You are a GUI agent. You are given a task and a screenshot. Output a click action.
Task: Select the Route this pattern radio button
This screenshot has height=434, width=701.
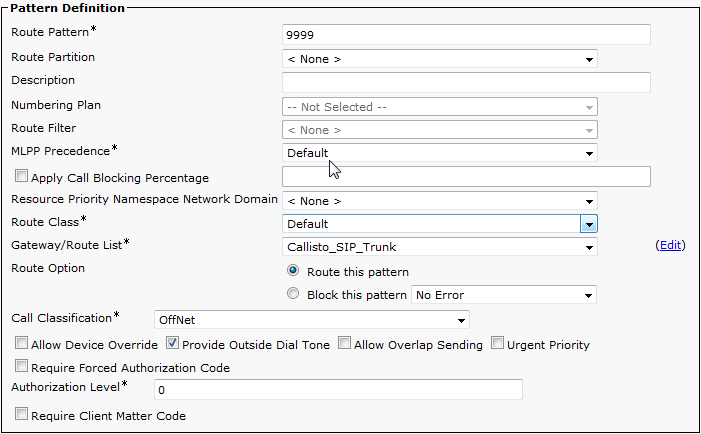click(293, 270)
